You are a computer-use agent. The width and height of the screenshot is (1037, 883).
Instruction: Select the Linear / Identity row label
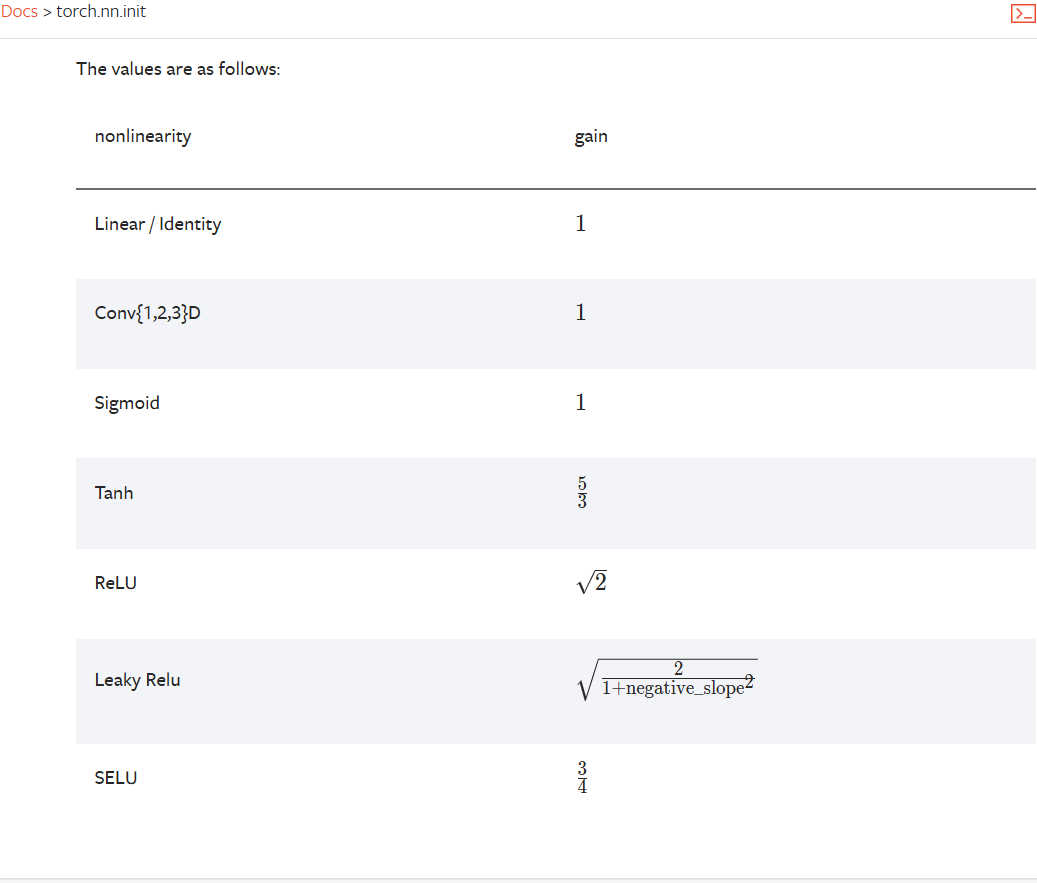click(x=158, y=224)
